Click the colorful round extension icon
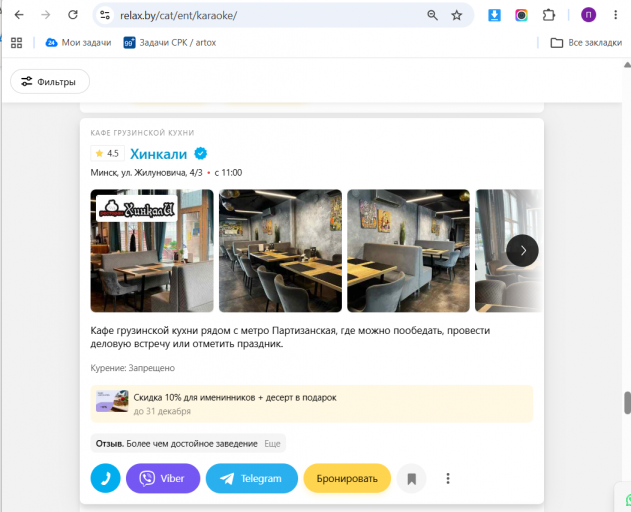Viewport: 631px width, 512px height. click(x=521, y=15)
